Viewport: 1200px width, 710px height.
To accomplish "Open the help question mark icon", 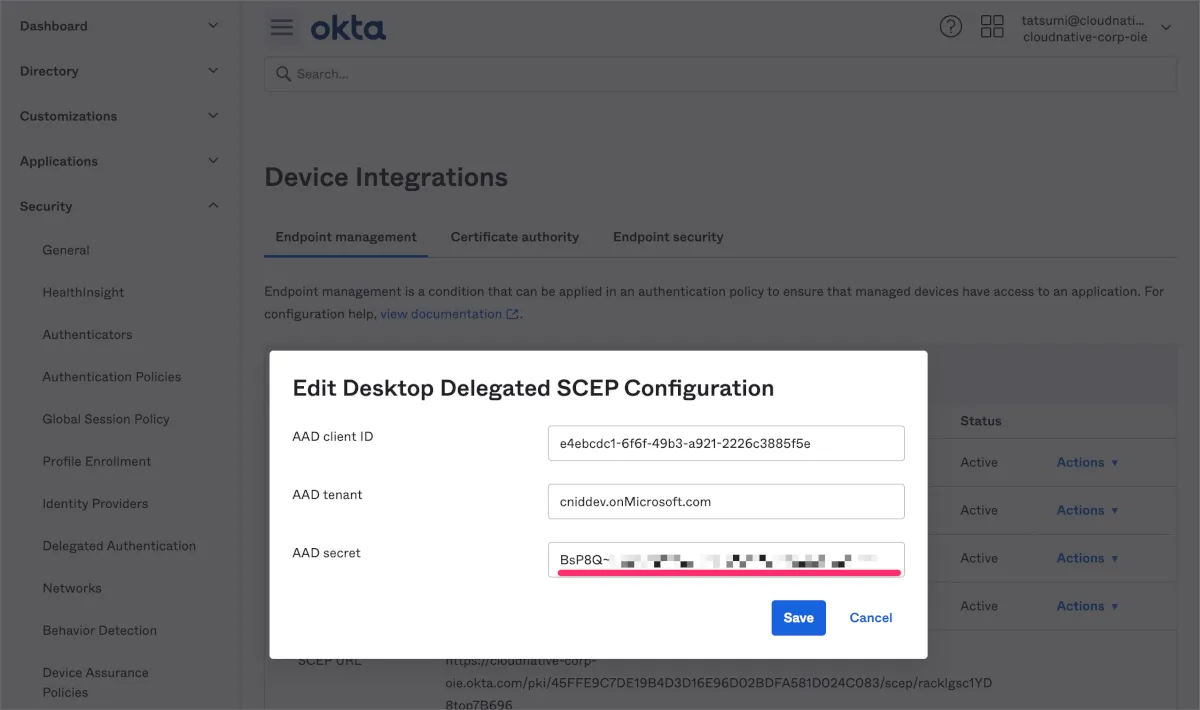I will click(951, 27).
